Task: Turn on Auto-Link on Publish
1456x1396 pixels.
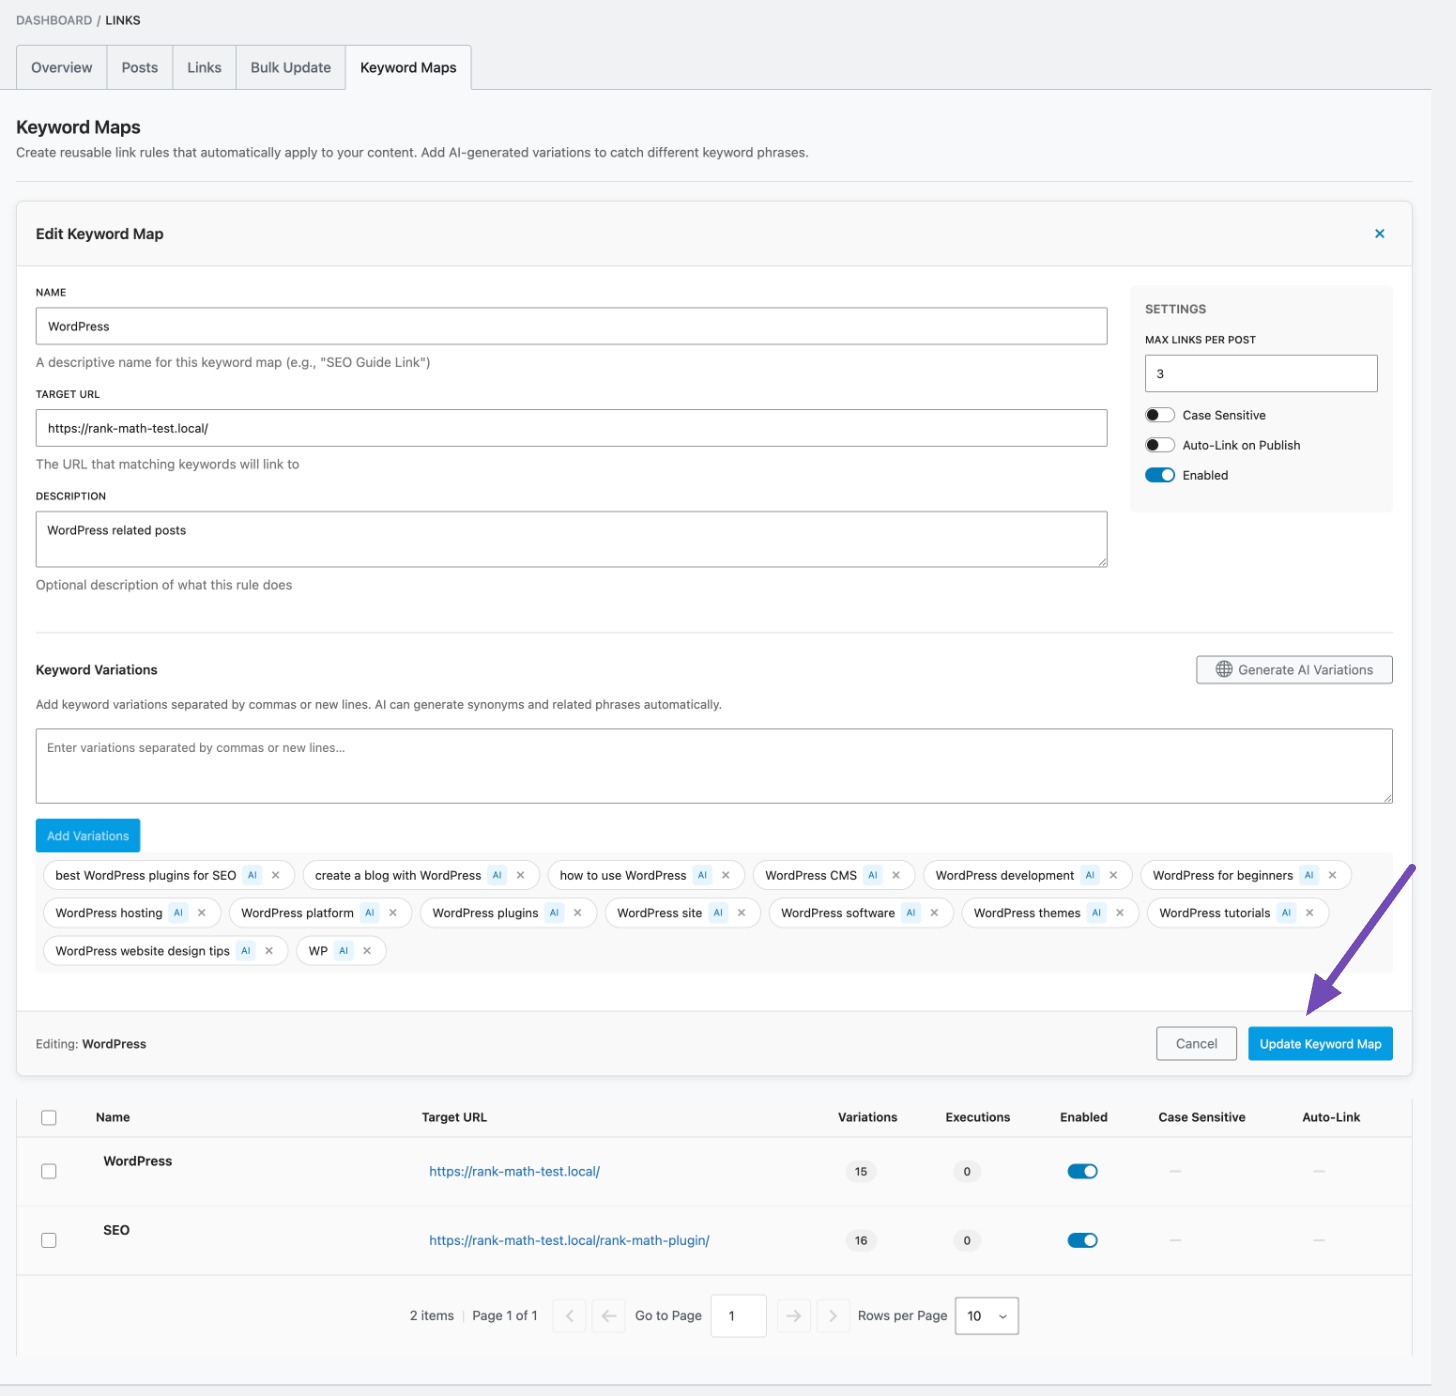Action: [x=1160, y=444]
